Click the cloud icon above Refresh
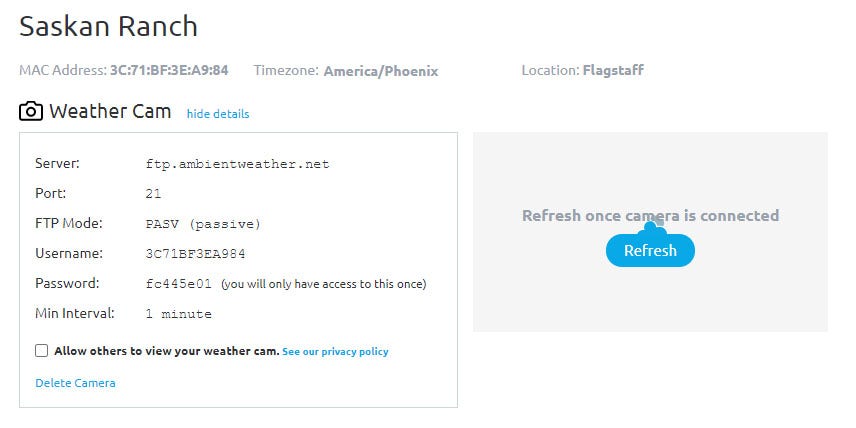The width and height of the screenshot is (856, 428). [653, 227]
